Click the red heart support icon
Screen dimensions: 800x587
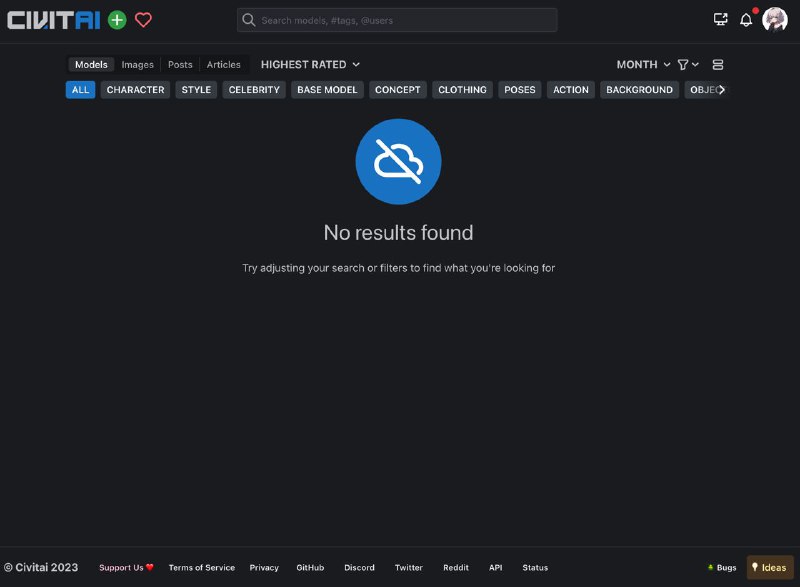(x=143, y=20)
